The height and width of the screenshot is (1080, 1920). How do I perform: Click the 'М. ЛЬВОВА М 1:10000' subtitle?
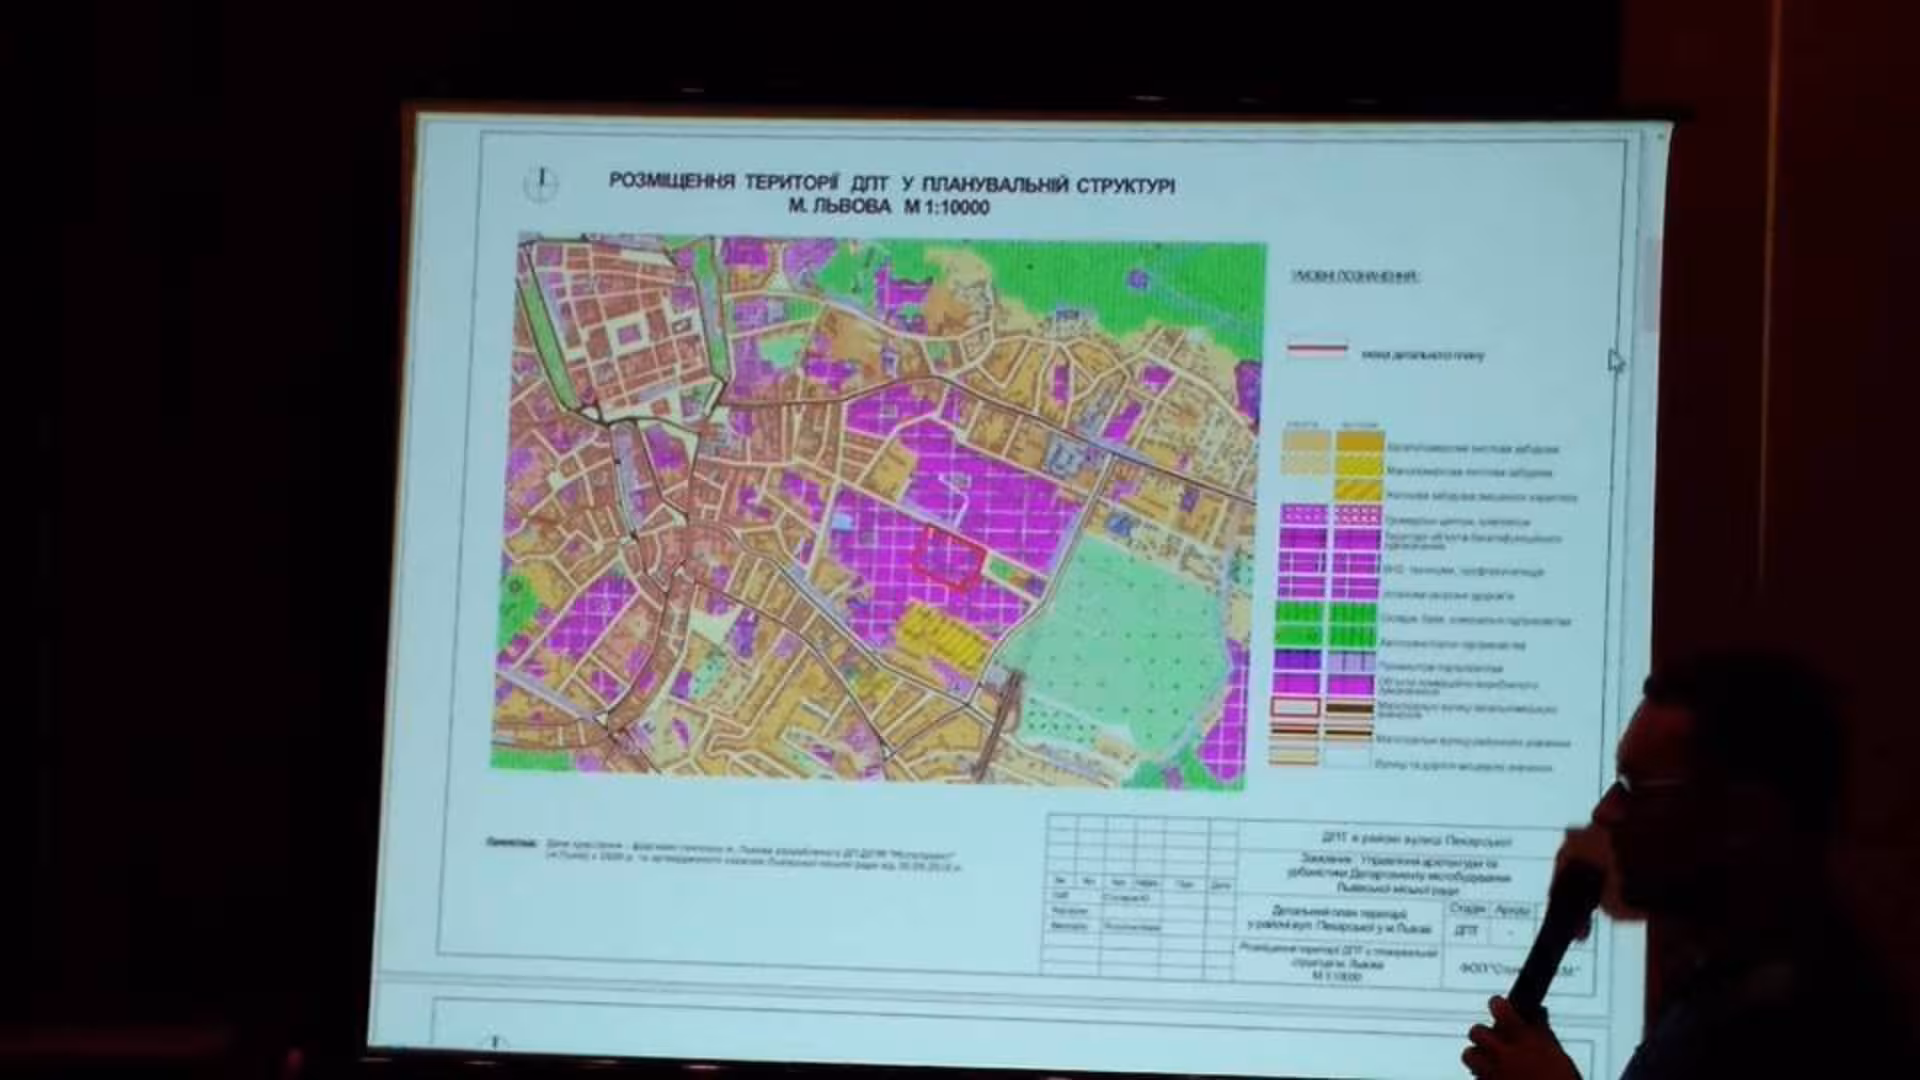[x=888, y=208]
